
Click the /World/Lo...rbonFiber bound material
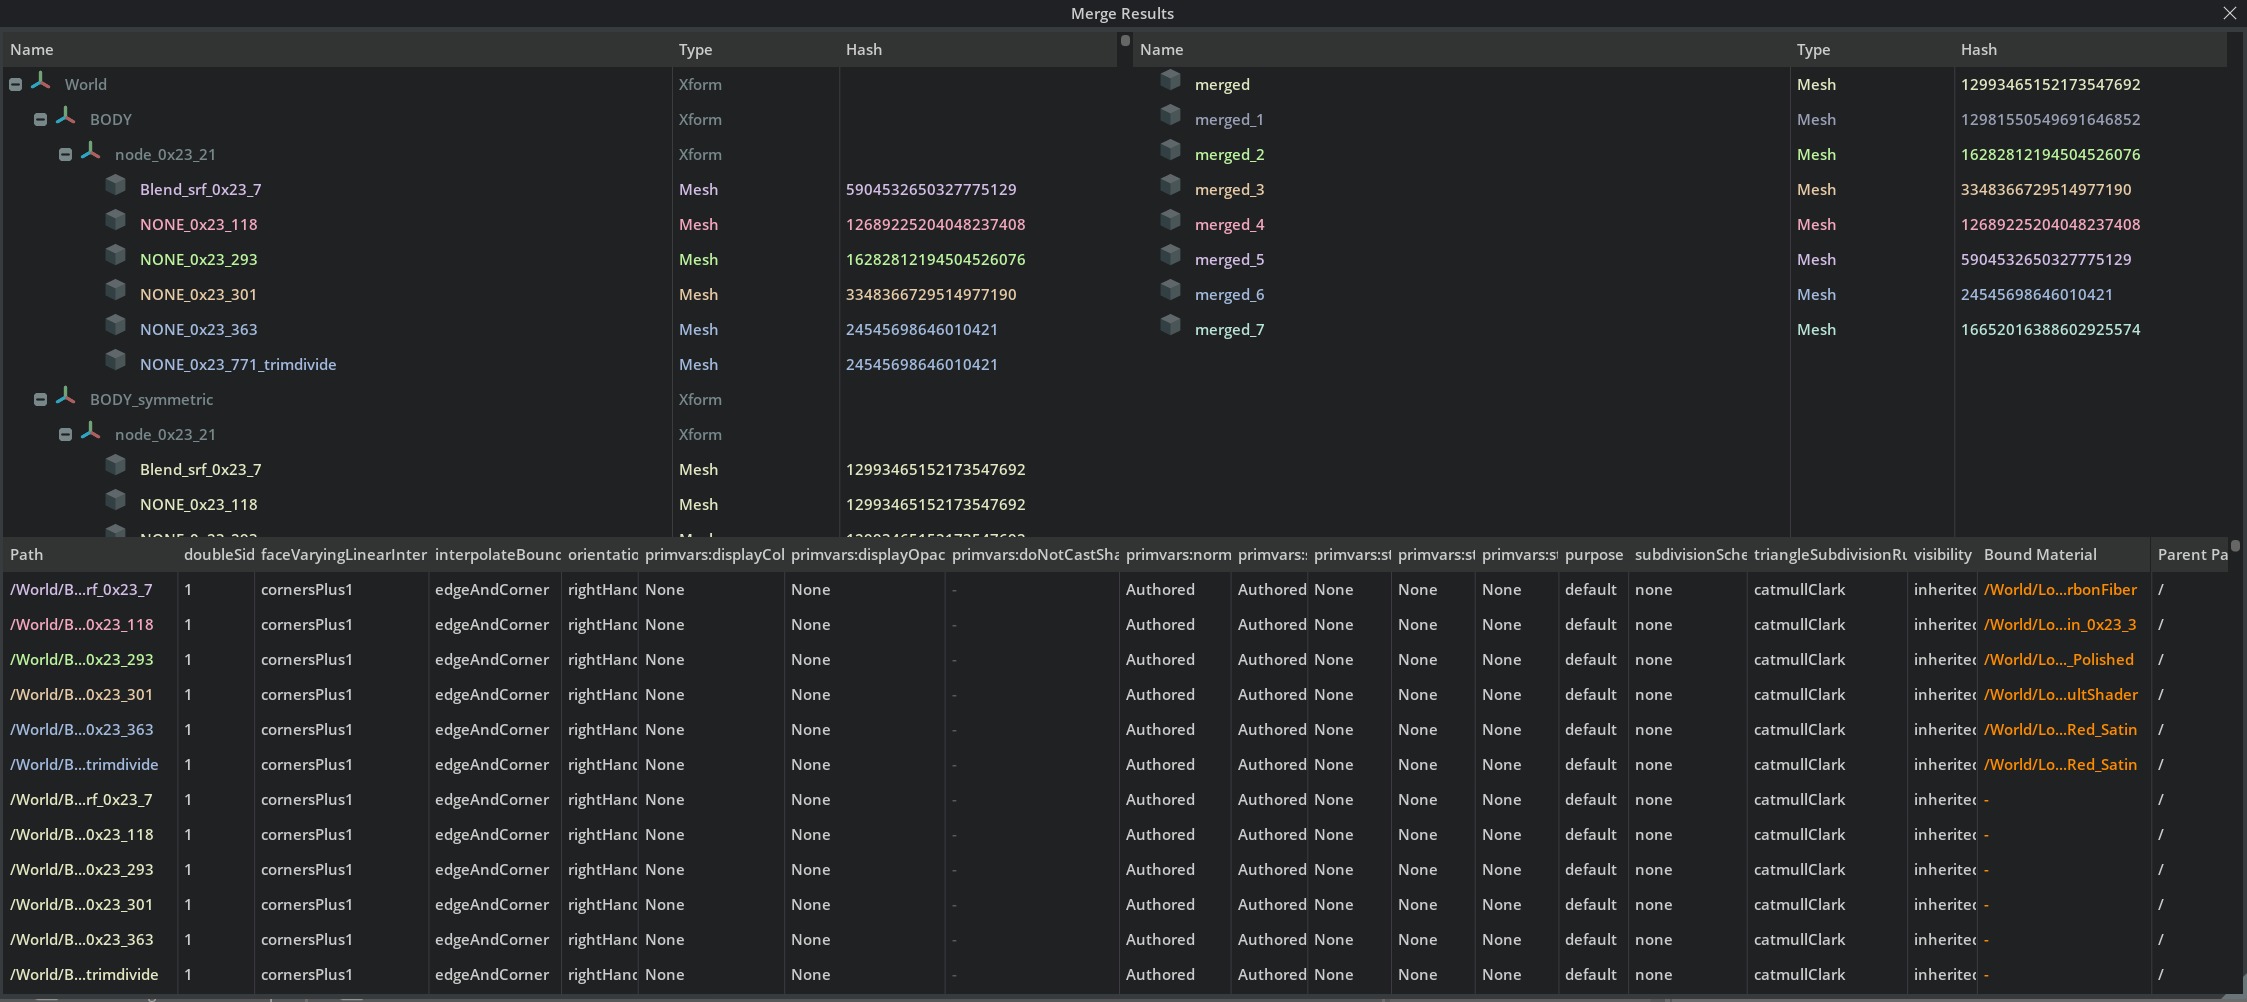click(2060, 590)
